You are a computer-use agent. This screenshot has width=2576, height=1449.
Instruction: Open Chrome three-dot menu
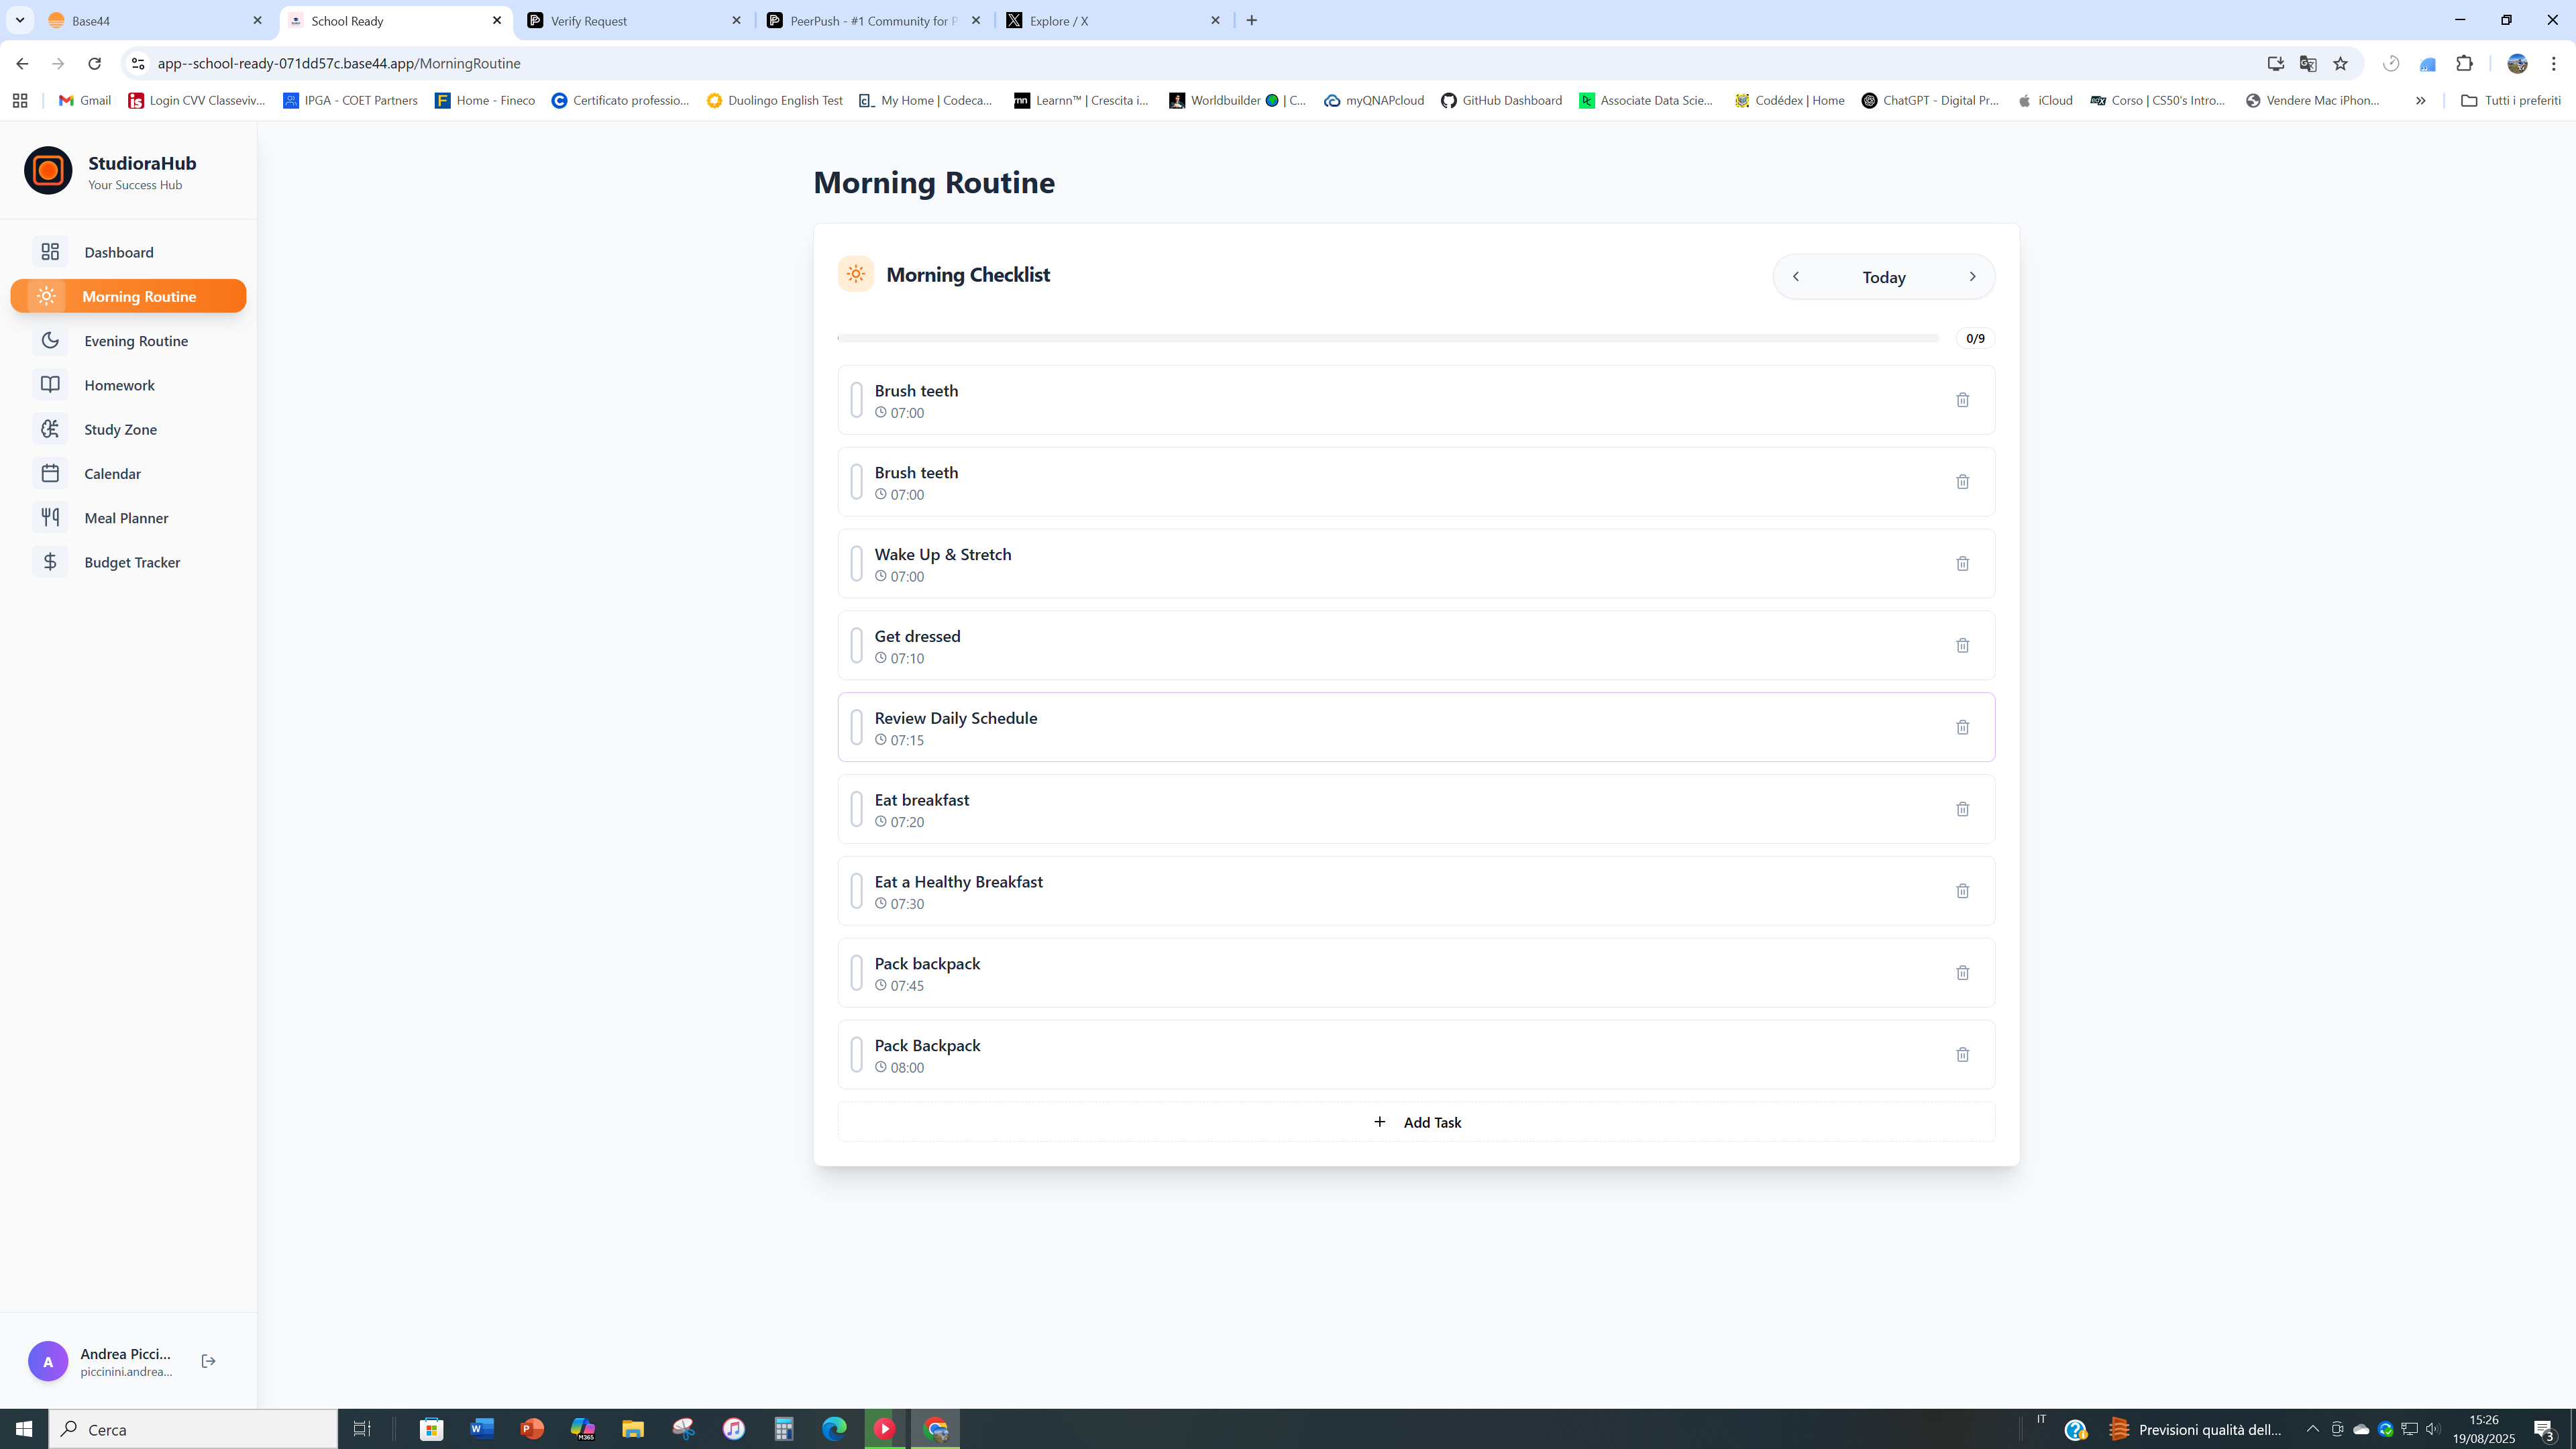coord(2554,64)
